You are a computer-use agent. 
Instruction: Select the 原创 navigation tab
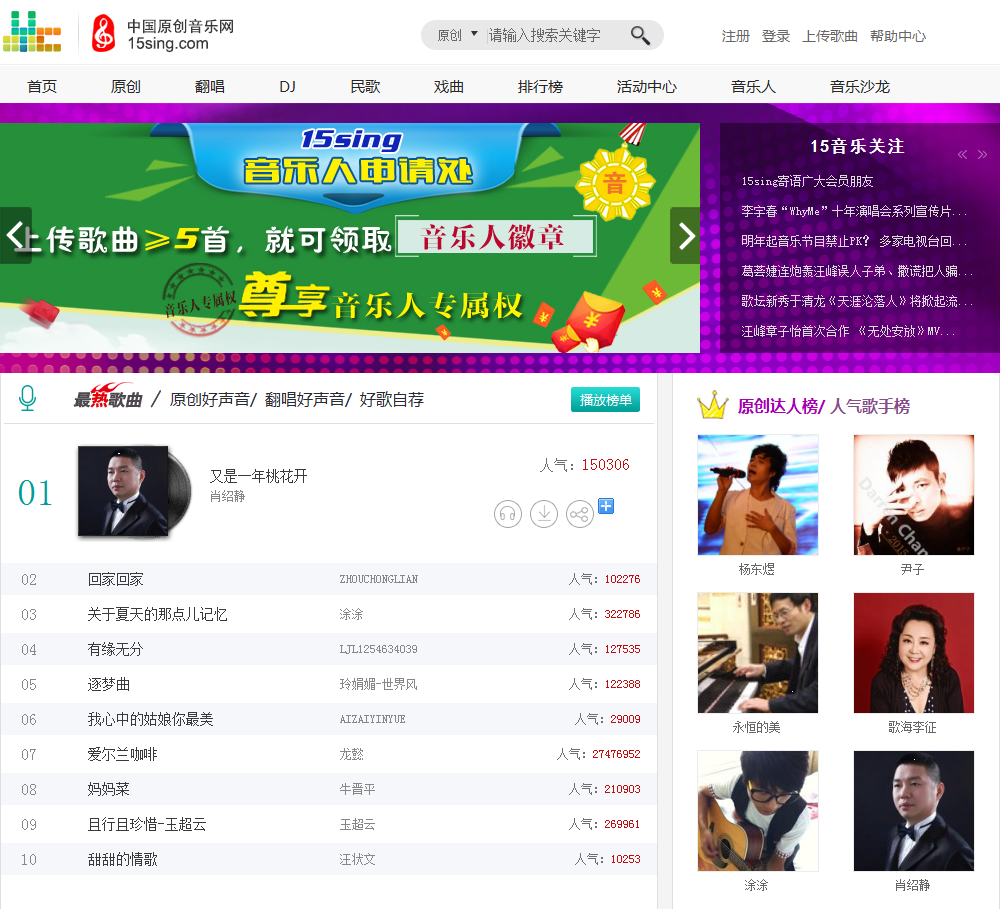click(126, 86)
